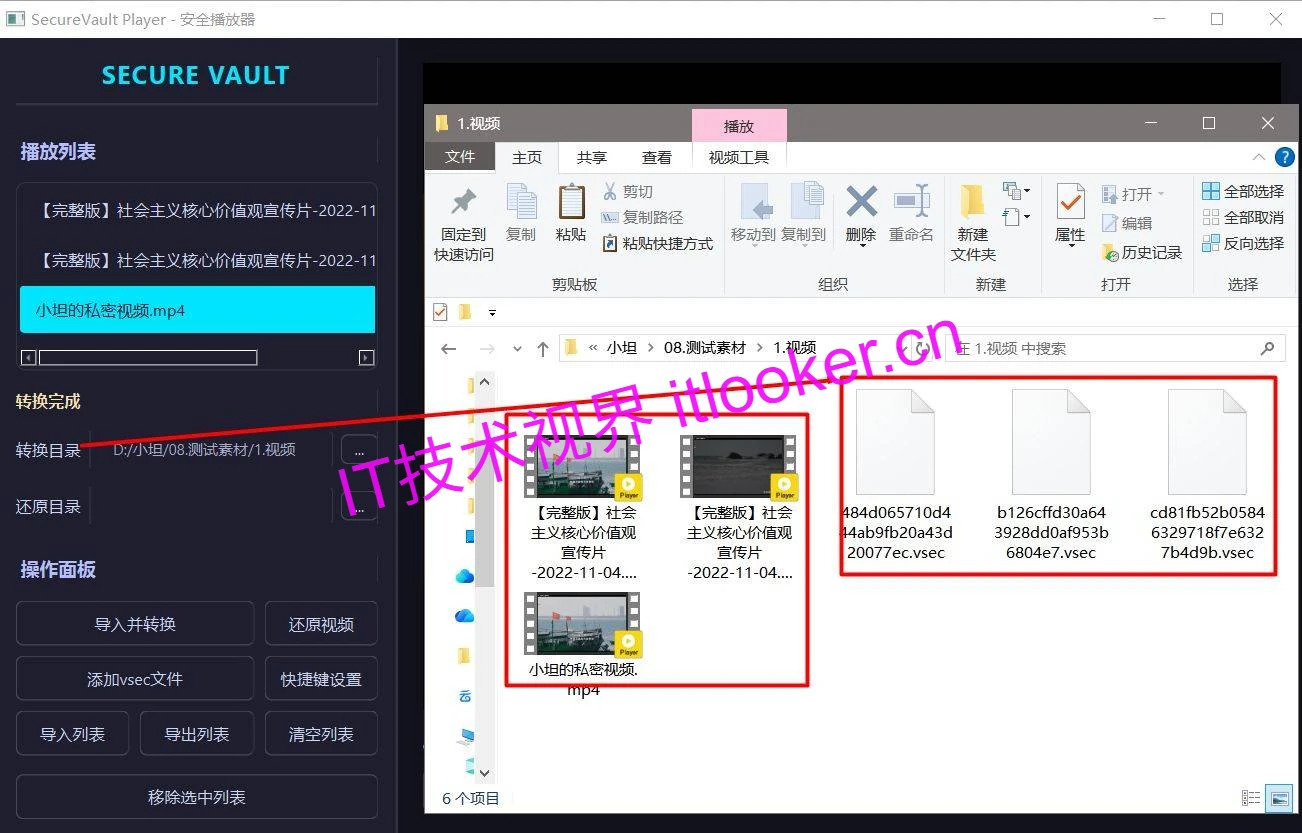1302x833 pixels.
Task: Check the item checkbox near the address bar
Action: (439, 311)
